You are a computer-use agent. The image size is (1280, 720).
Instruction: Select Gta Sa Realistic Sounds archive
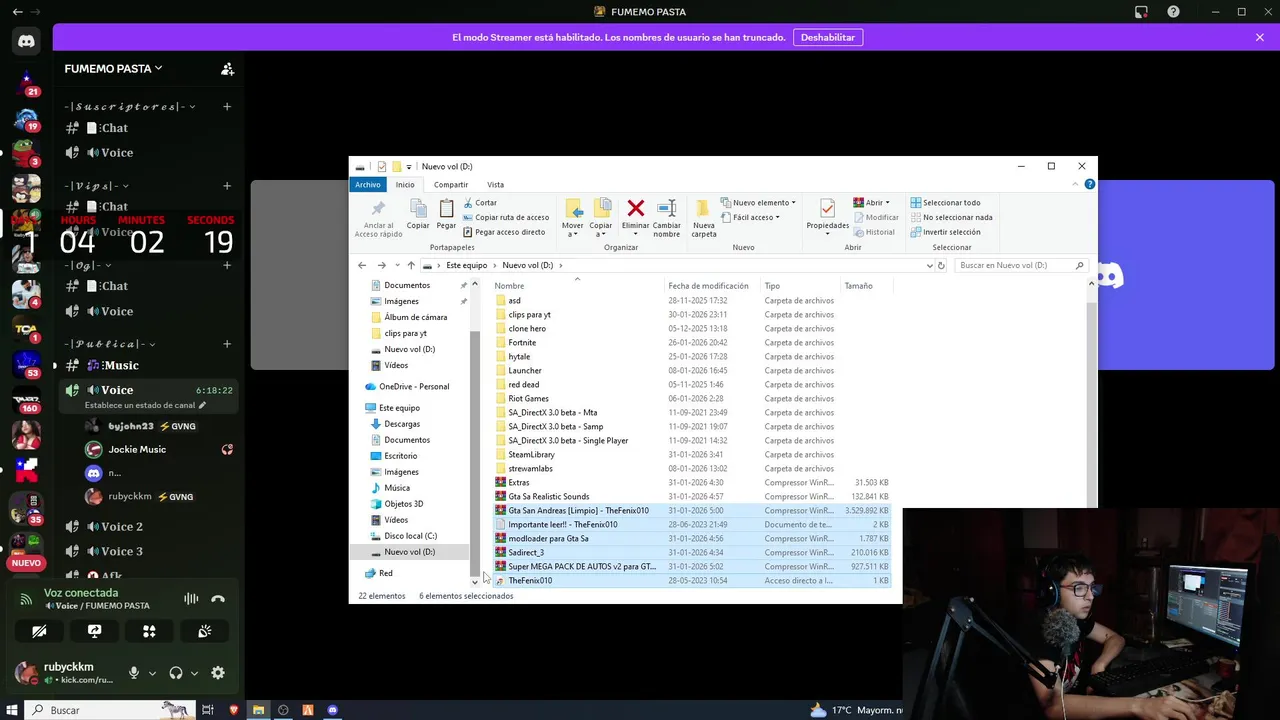pos(548,497)
